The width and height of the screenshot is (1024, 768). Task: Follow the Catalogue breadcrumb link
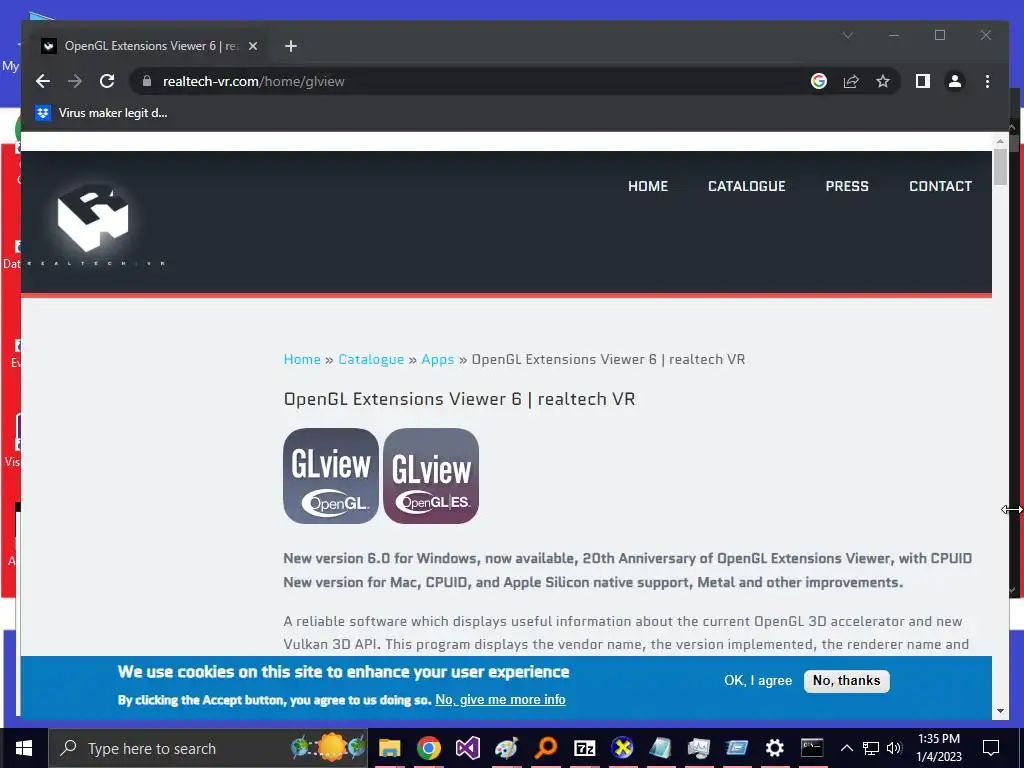(371, 359)
